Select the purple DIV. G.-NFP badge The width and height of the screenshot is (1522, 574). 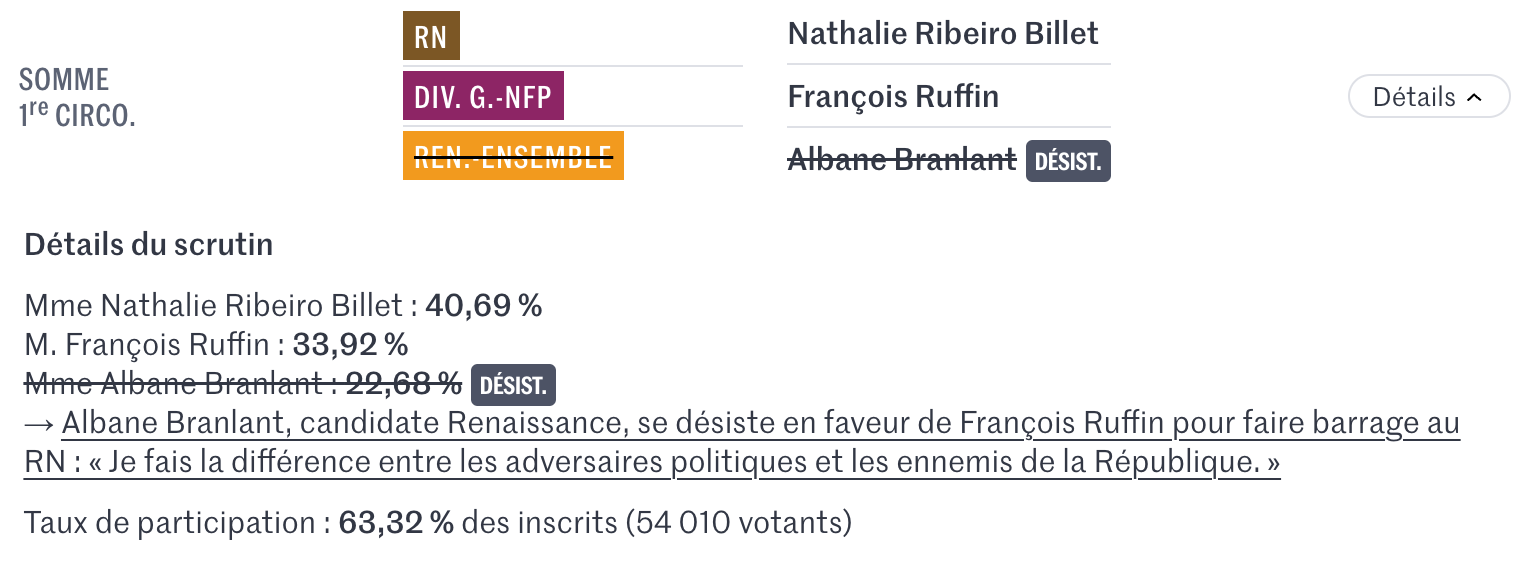[484, 96]
